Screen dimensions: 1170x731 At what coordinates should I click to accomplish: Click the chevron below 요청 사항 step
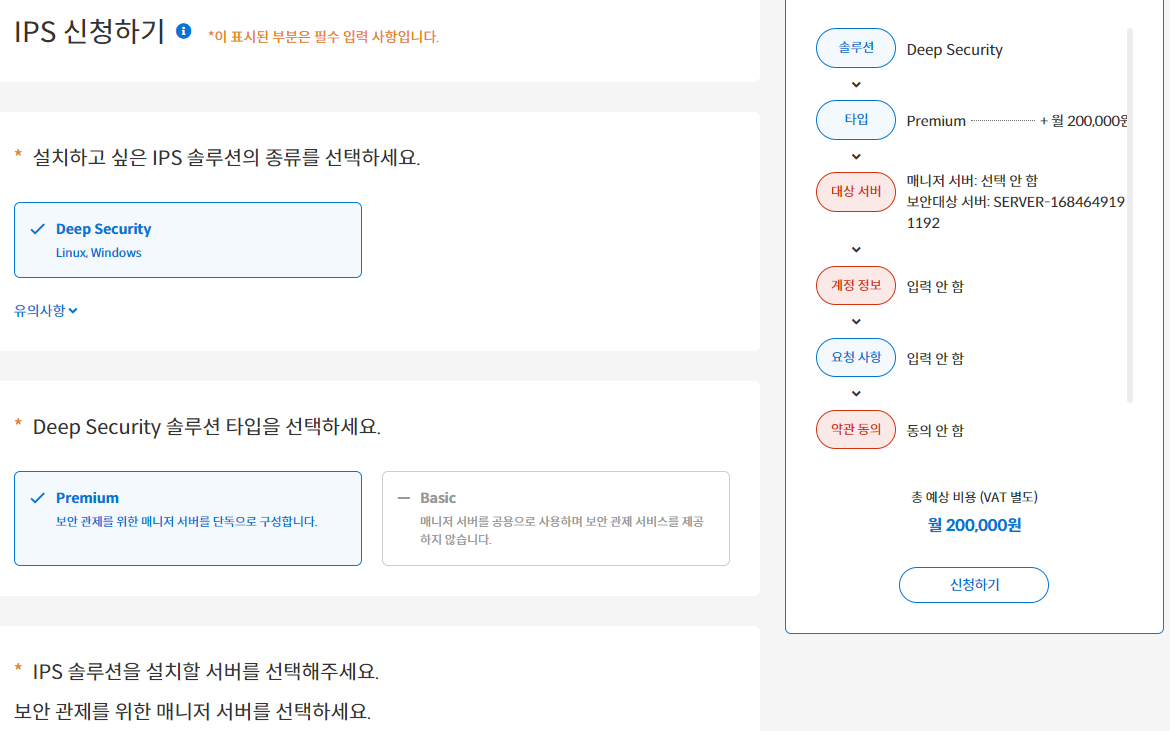[856, 393]
